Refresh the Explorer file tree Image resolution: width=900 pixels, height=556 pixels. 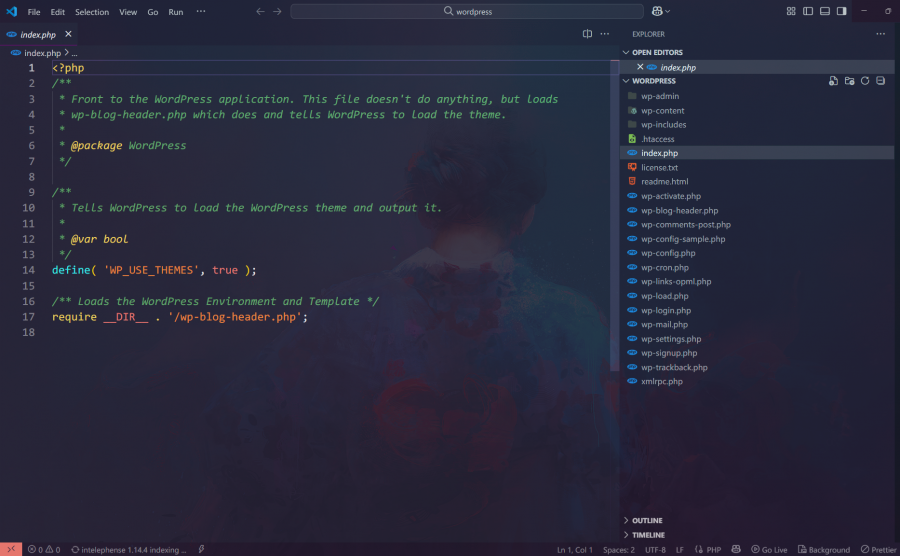pyautogui.click(x=865, y=81)
